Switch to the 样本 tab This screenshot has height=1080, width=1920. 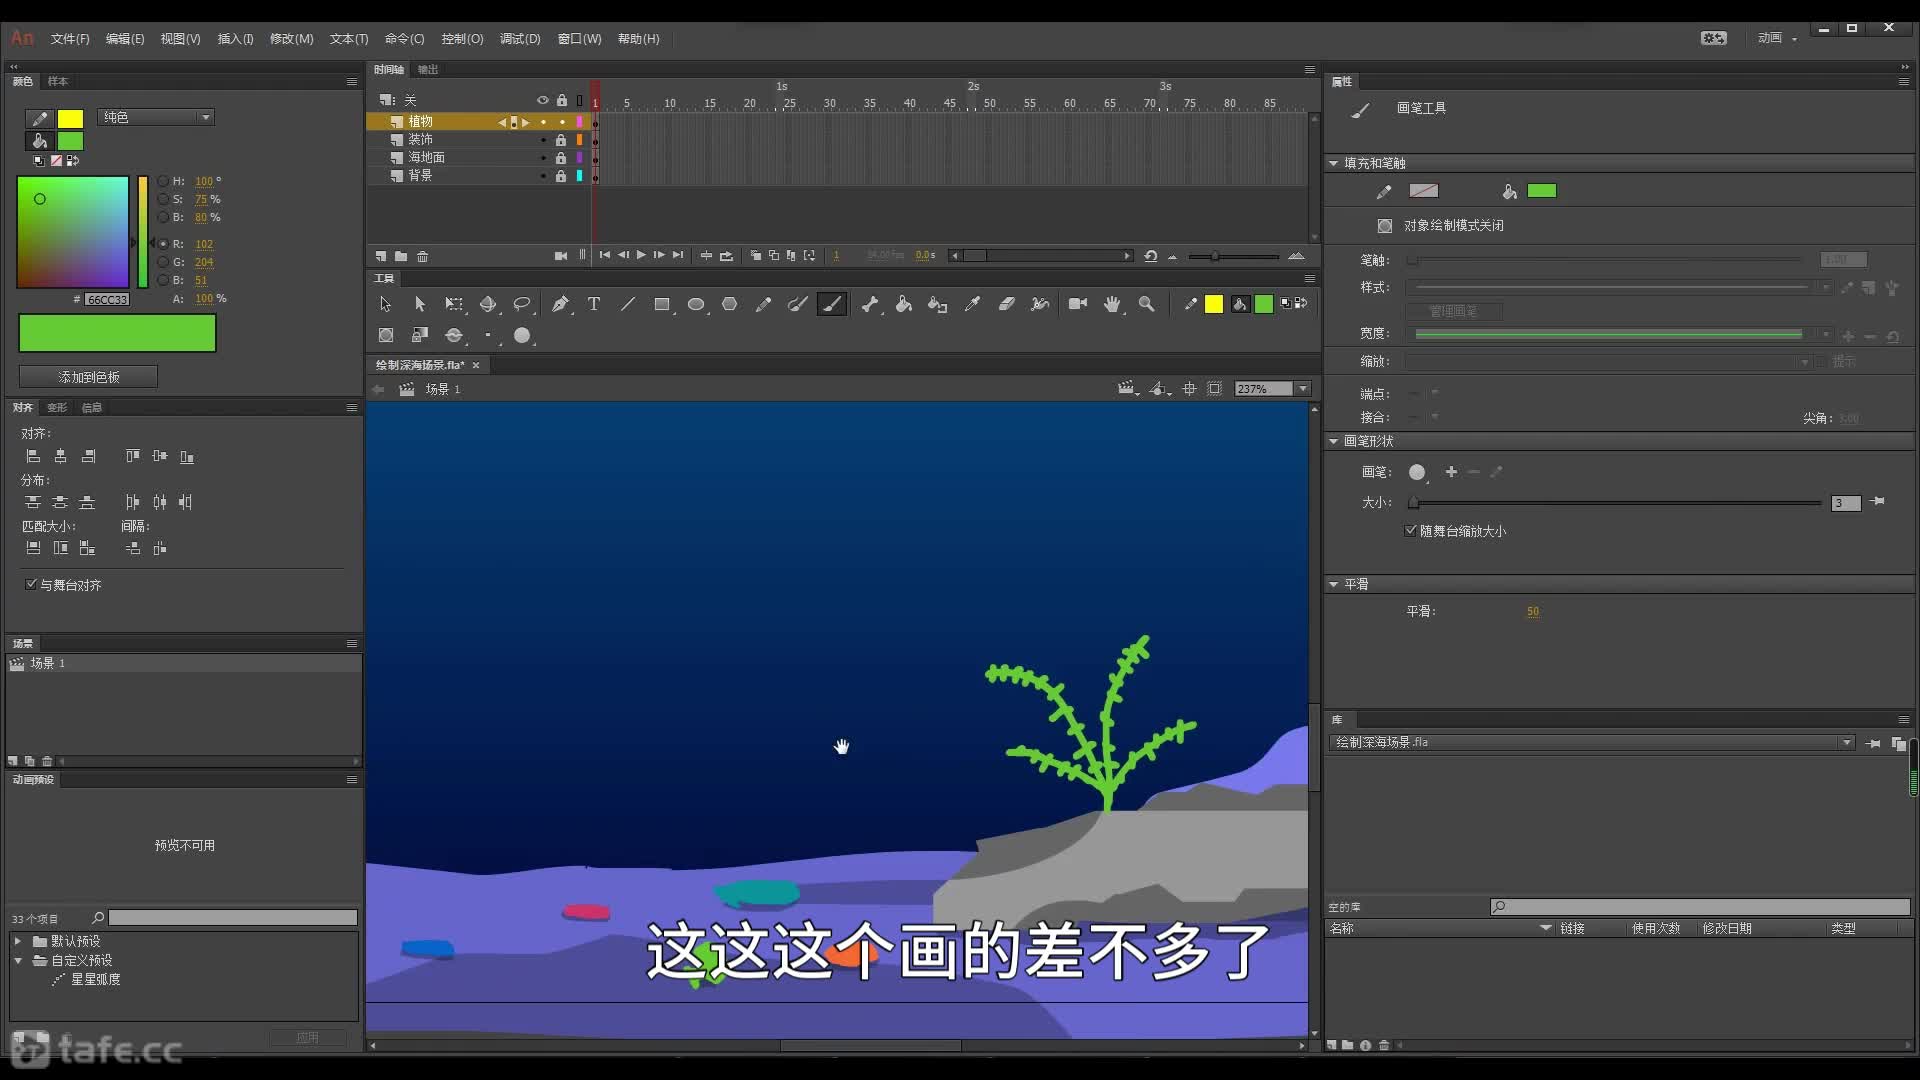[x=58, y=81]
